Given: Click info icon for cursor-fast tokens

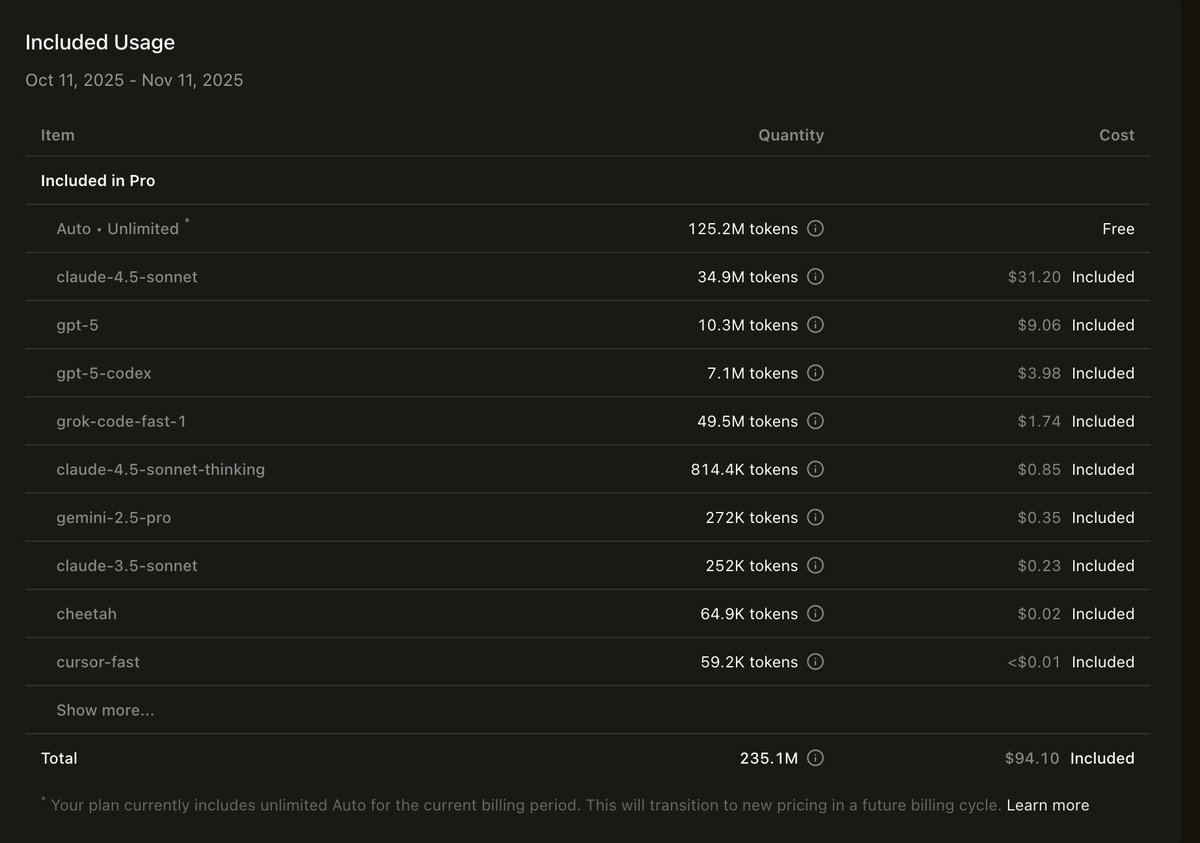Looking at the screenshot, I should click(815, 661).
